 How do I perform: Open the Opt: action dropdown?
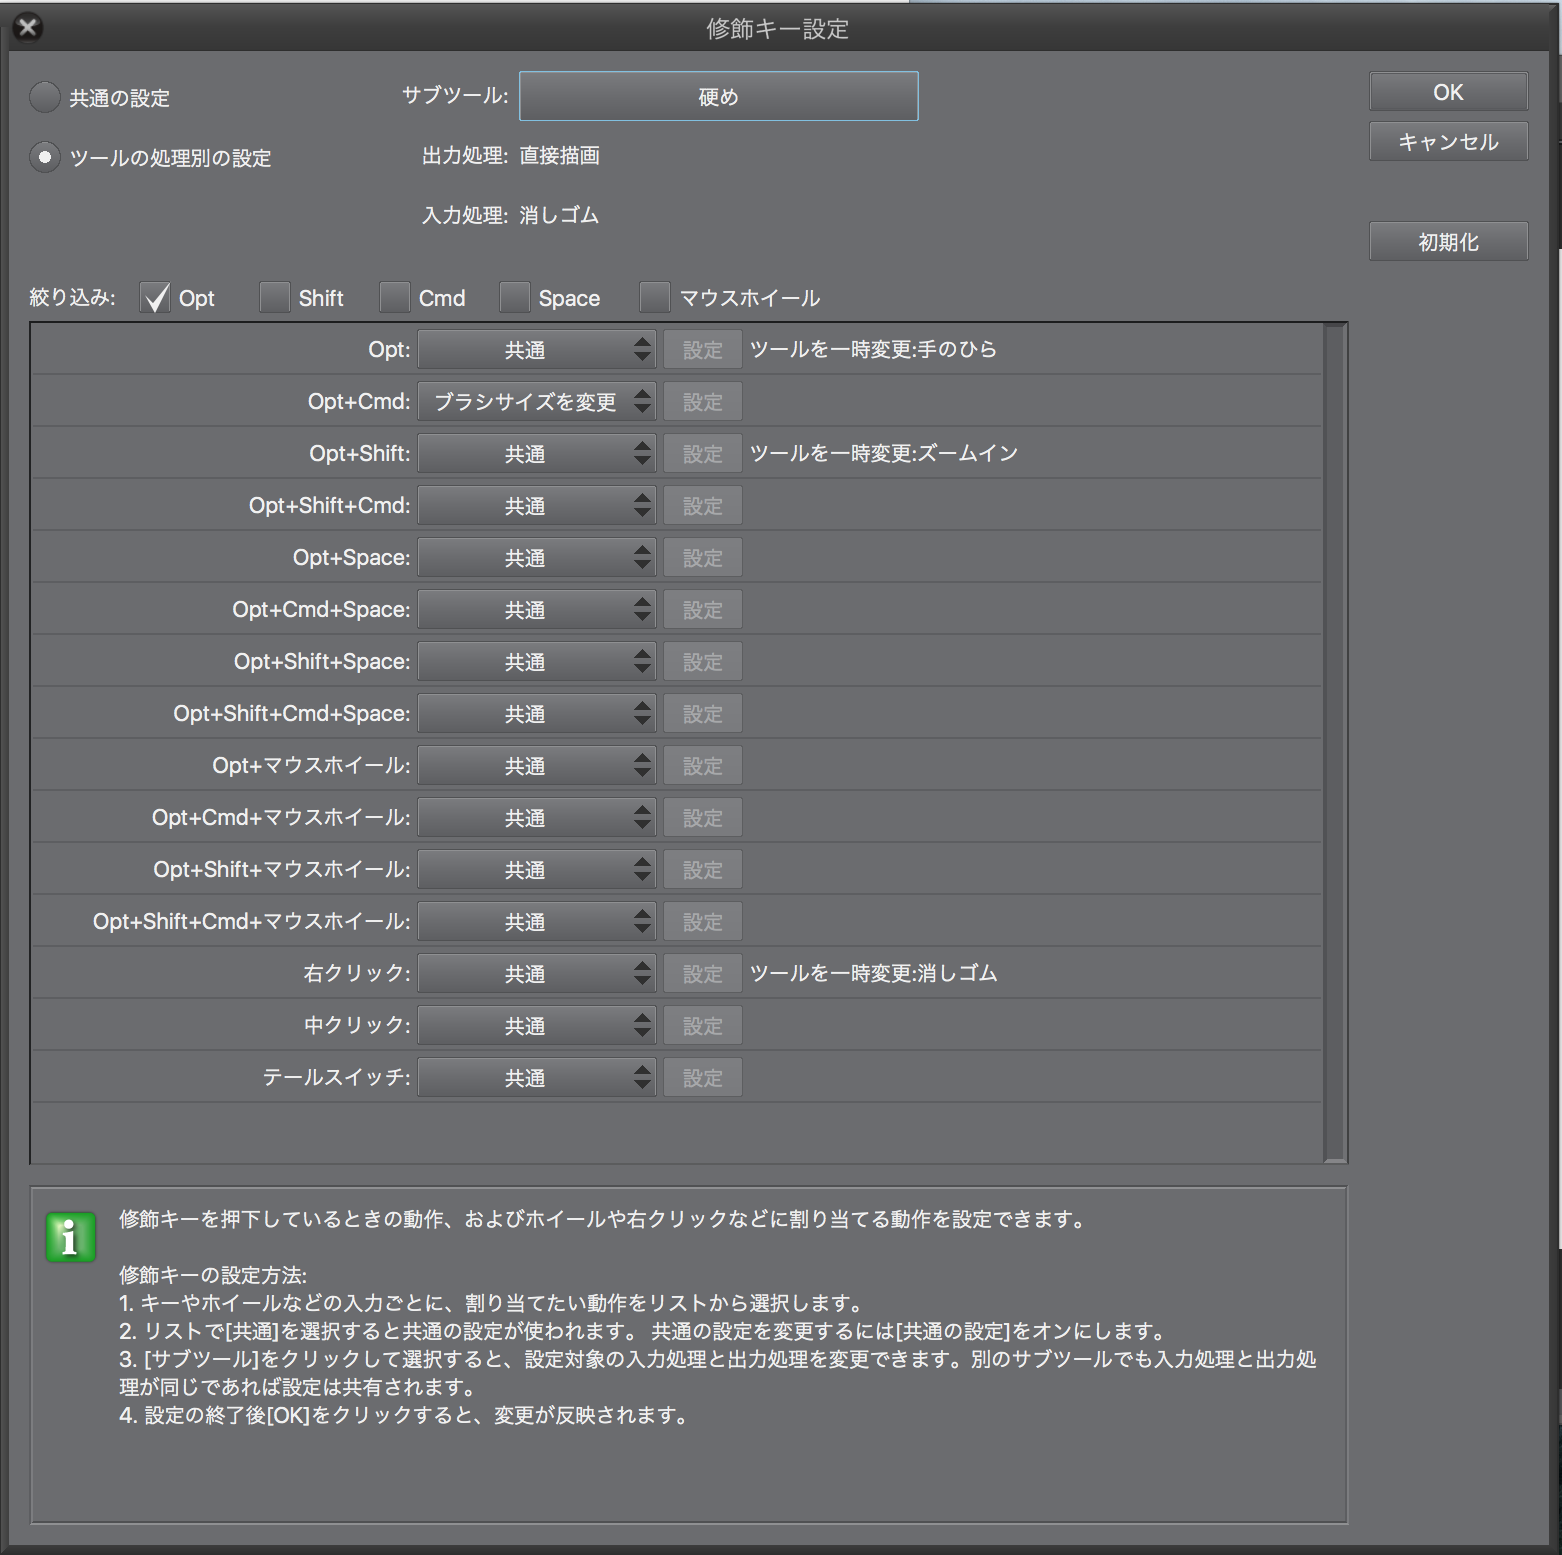(x=537, y=350)
